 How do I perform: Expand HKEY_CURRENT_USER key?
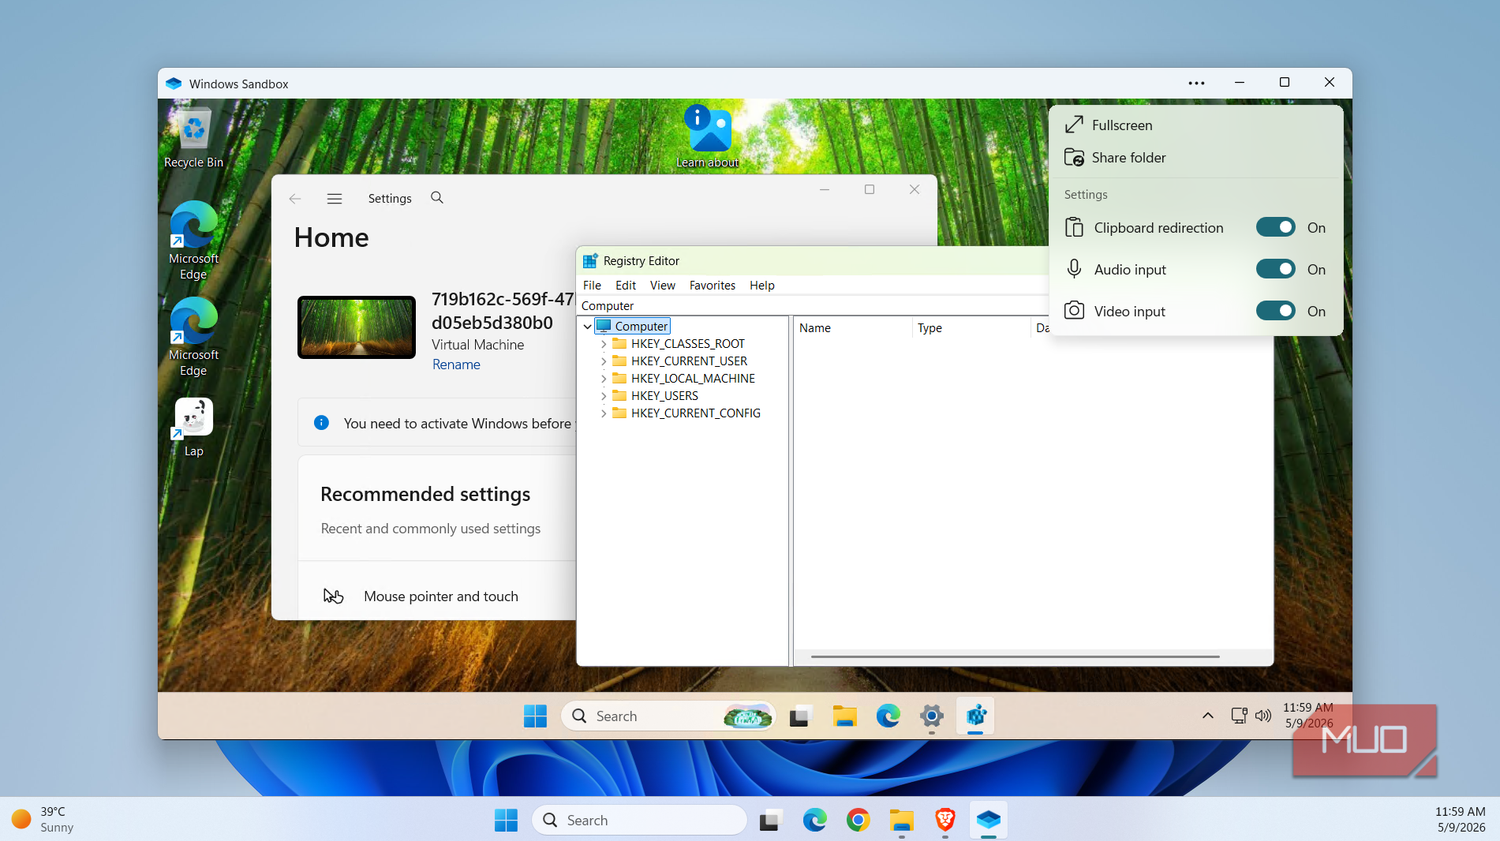[603, 361]
